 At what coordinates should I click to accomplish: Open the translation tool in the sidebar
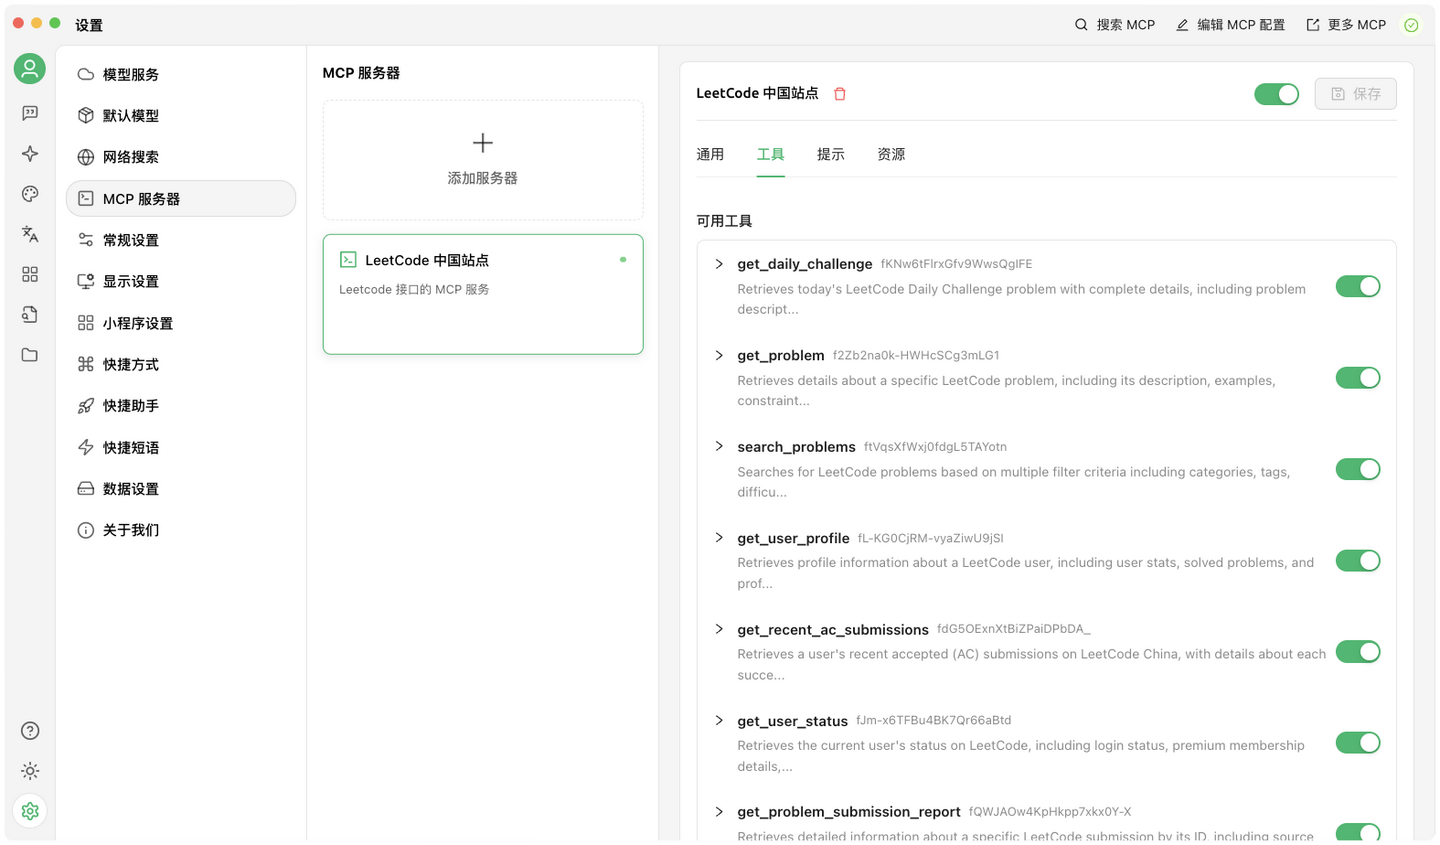pyautogui.click(x=29, y=234)
